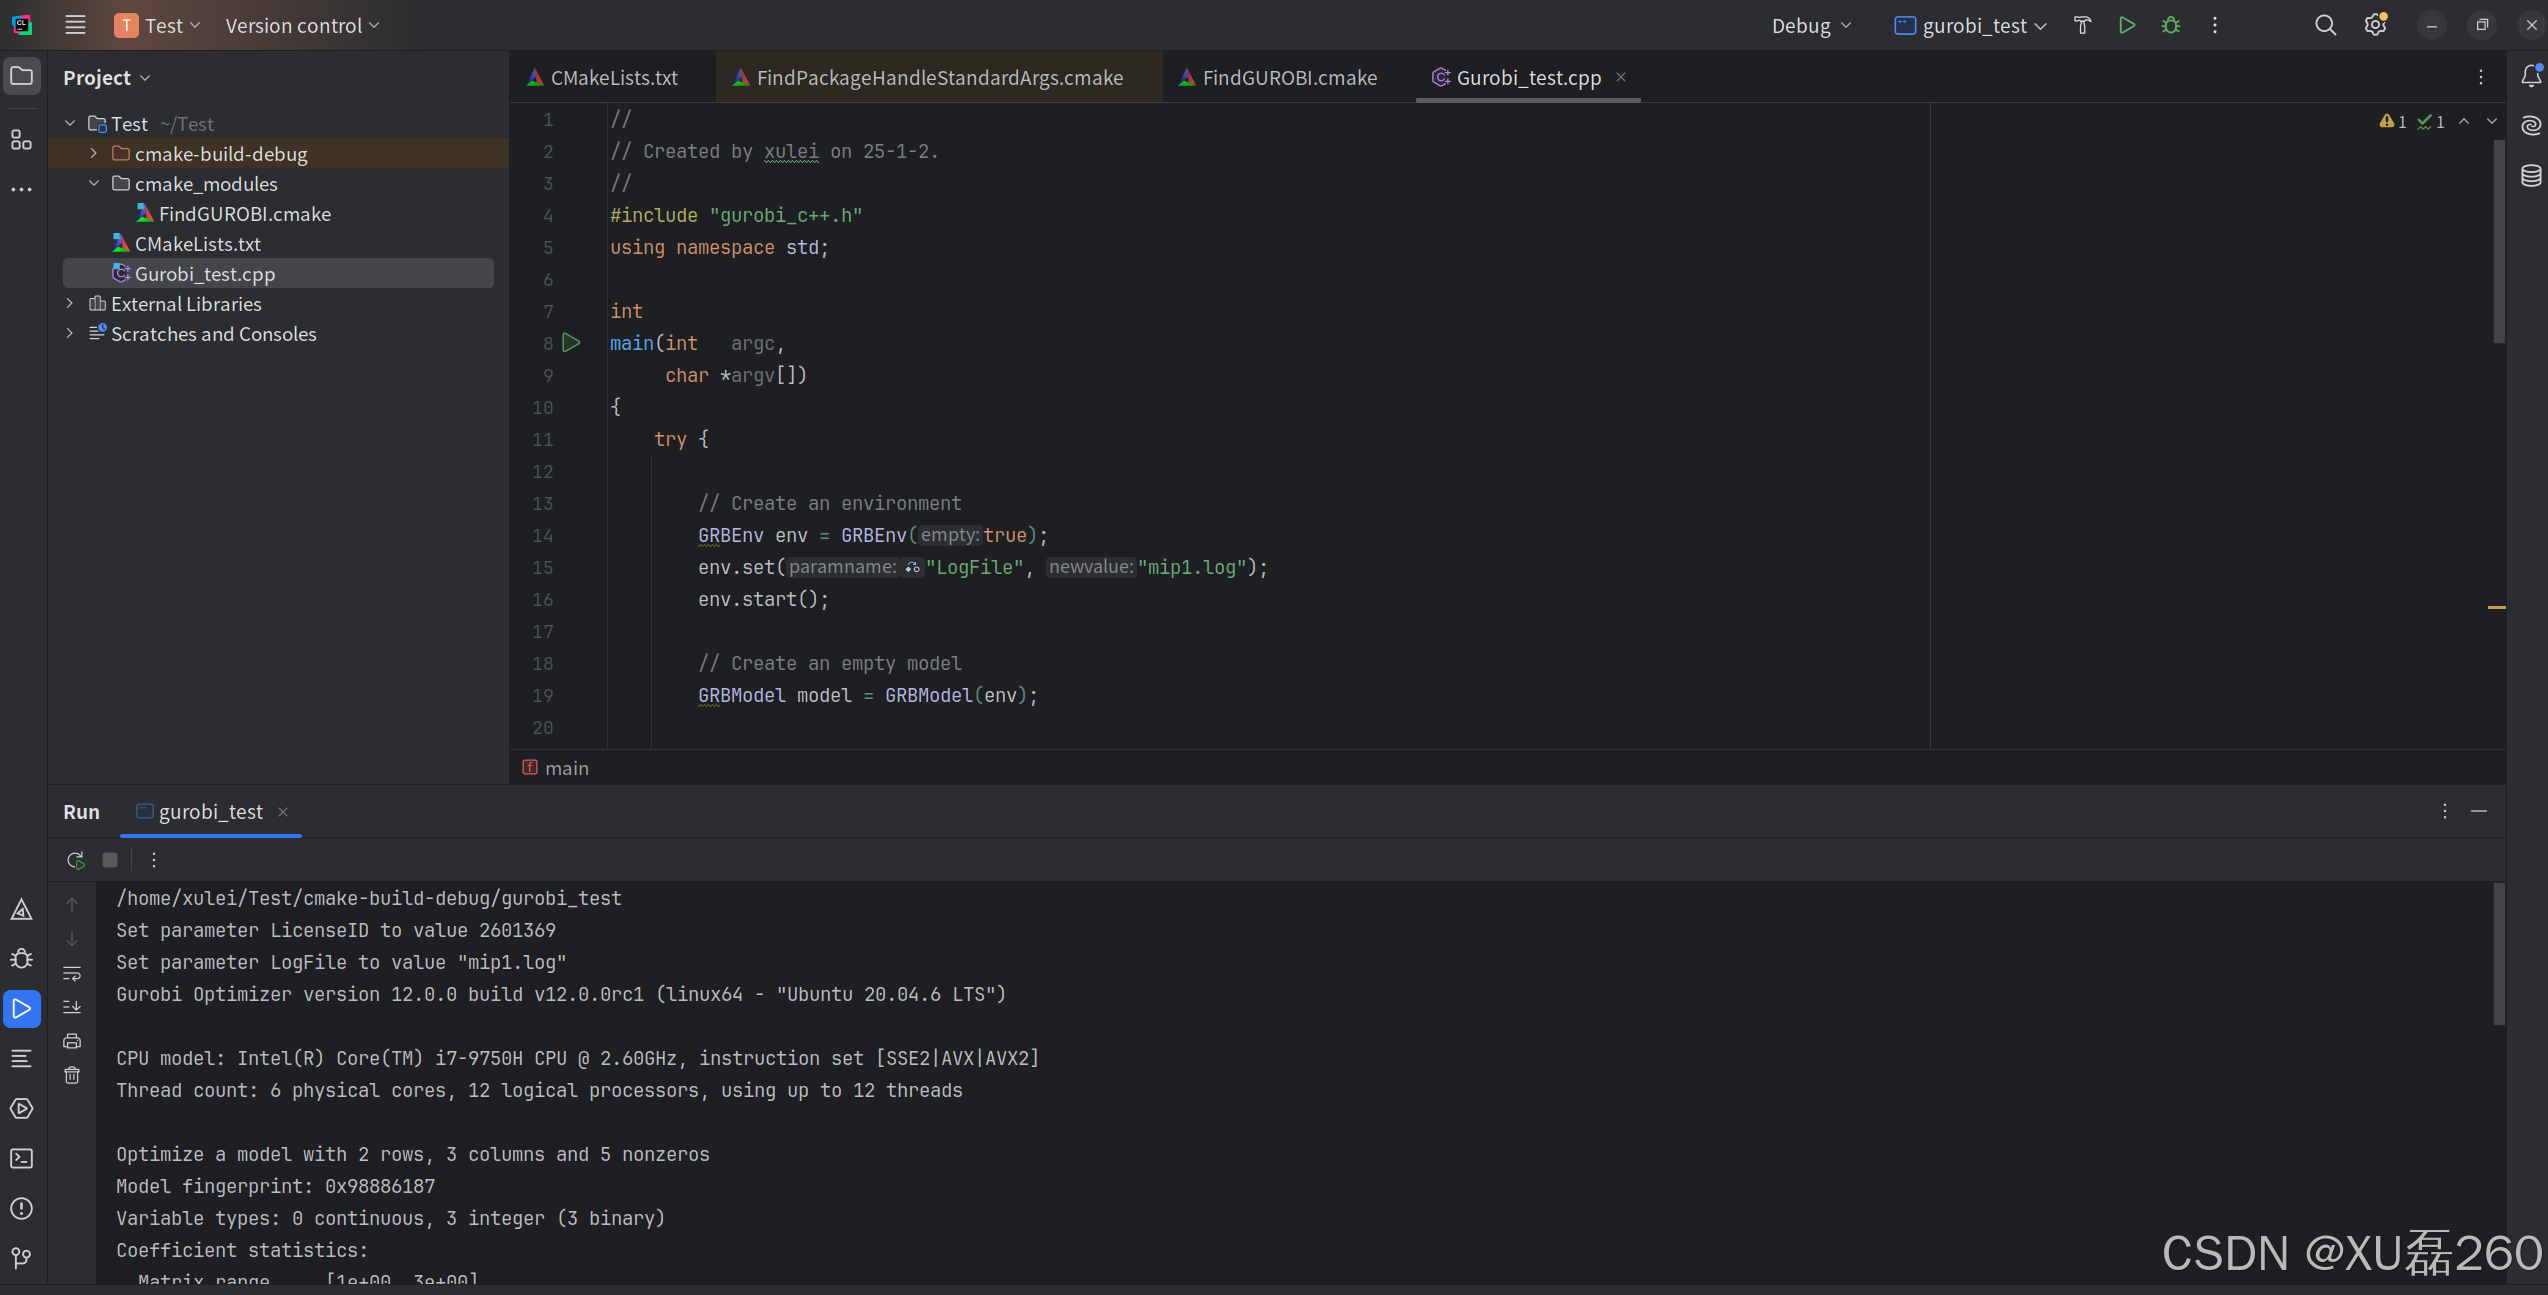Toggle soft-wrap in the Run console
This screenshot has width=2548, height=1295.
click(x=72, y=973)
